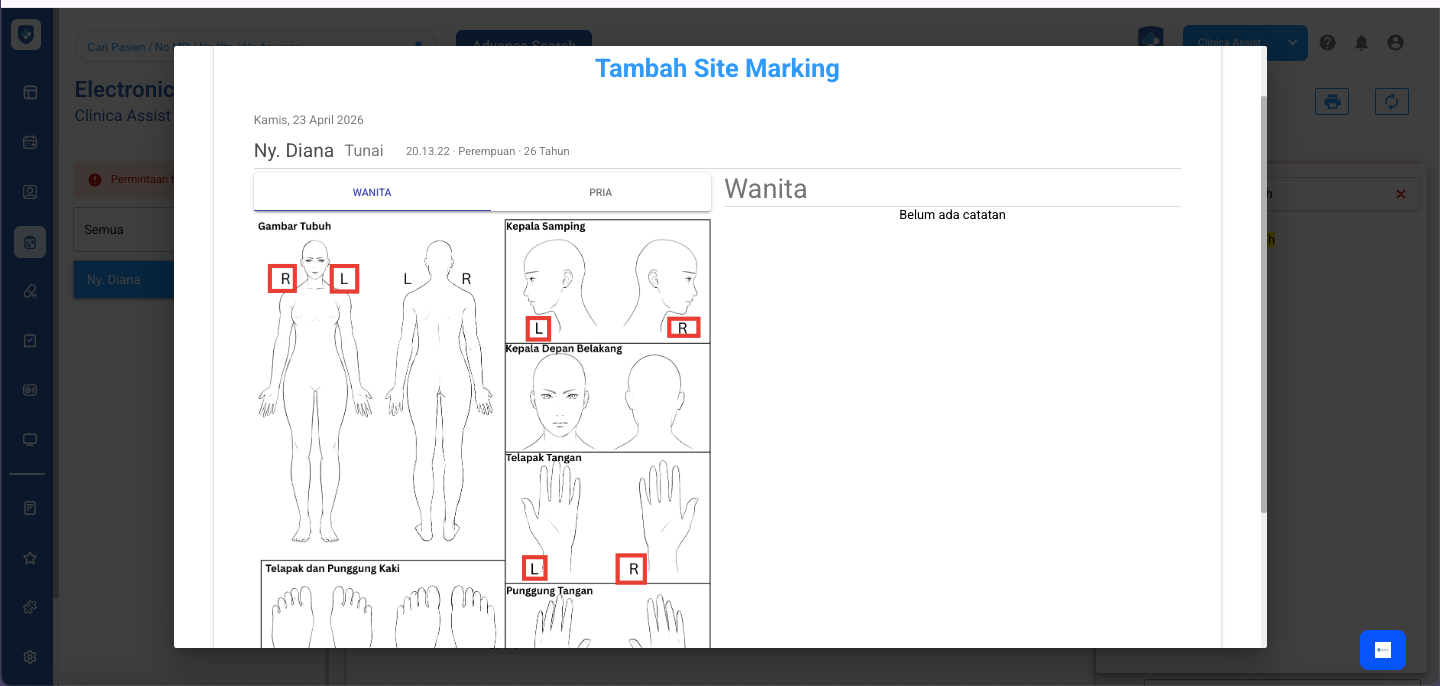Click the star icon in the sidebar
Image resolution: width=1440 pixels, height=686 pixels.
pos(30,558)
